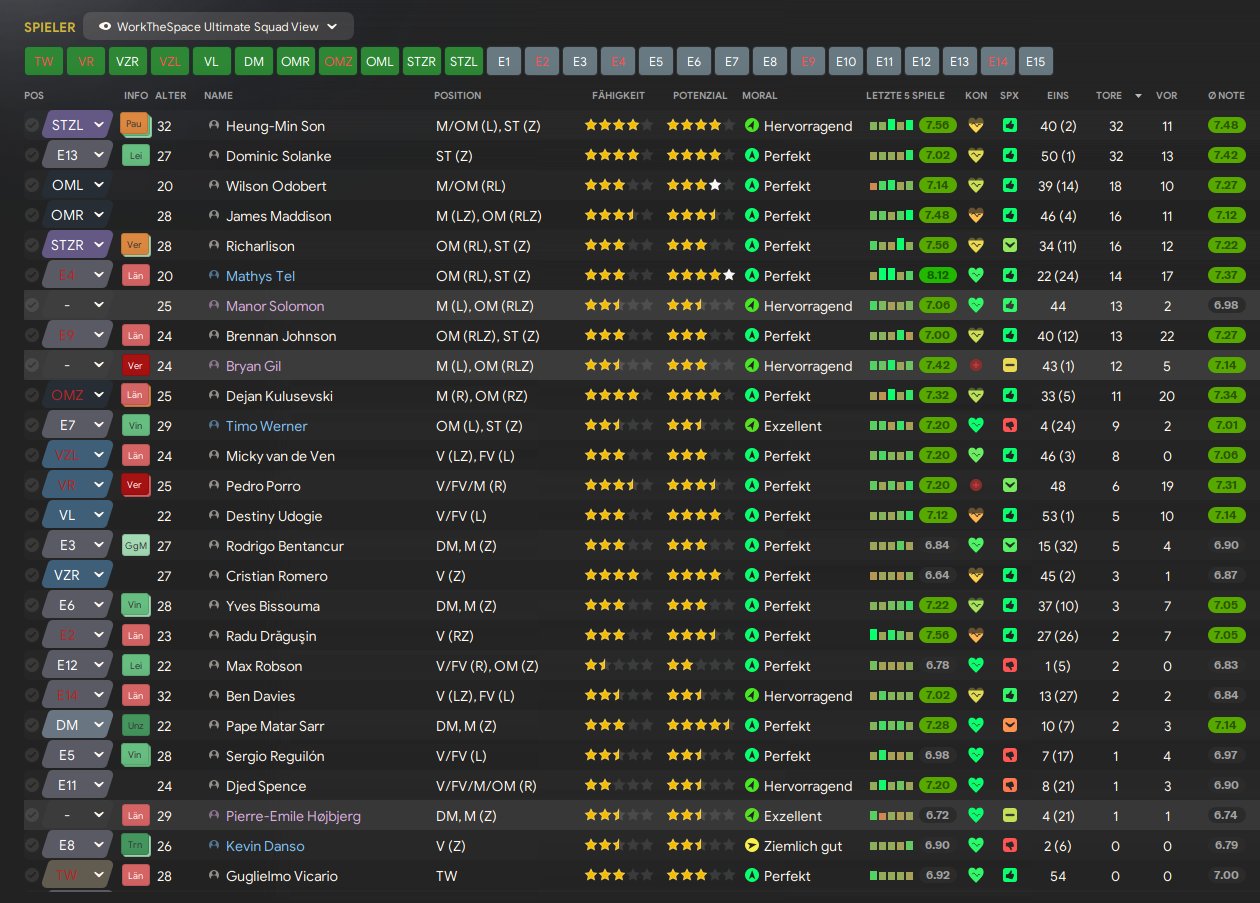This screenshot has width=1260, height=903.
Task: Tick the selection circle for Manor Solomon
Action: click(x=32, y=306)
